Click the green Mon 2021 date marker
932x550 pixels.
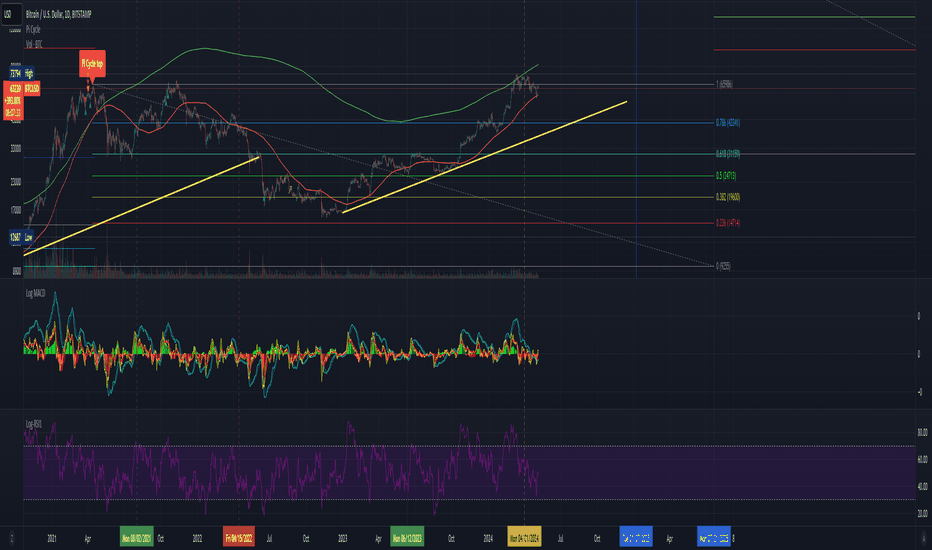pos(137,539)
